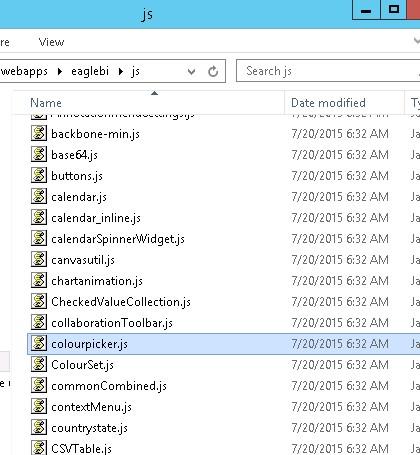Select the backbone-min.js file icon

(39, 133)
